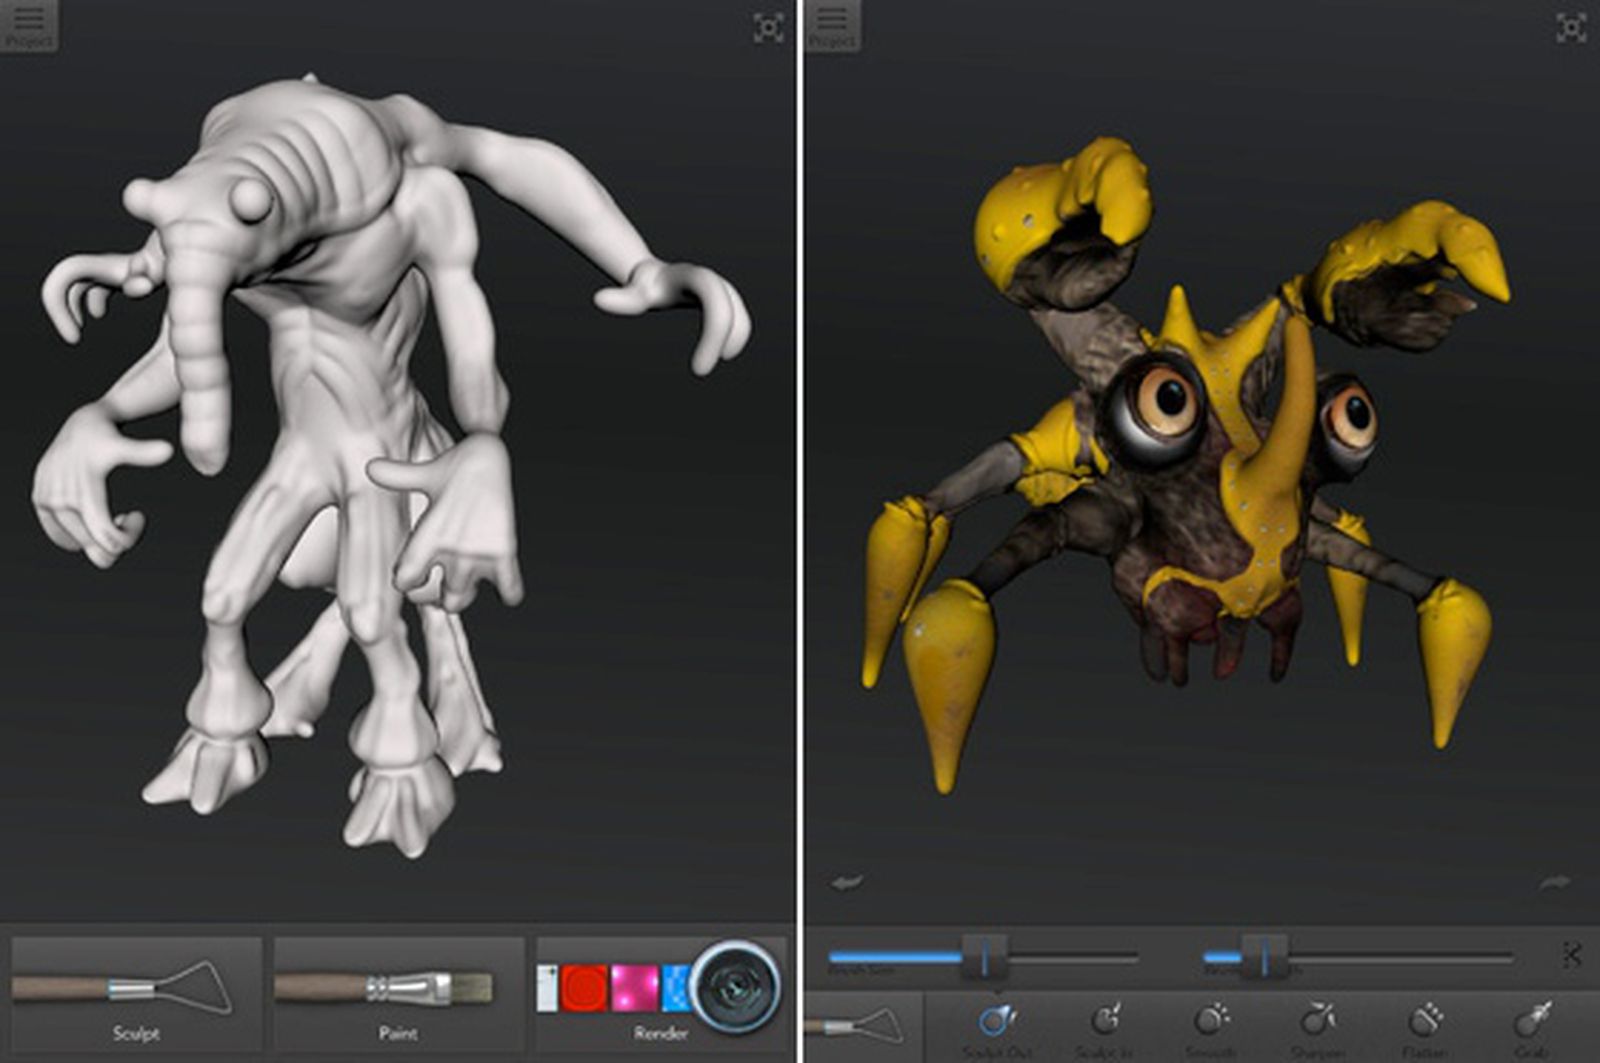Viewport: 1600px width, 1063px height.
Task: Open the camera lens render control
Action: click(736, 988)
